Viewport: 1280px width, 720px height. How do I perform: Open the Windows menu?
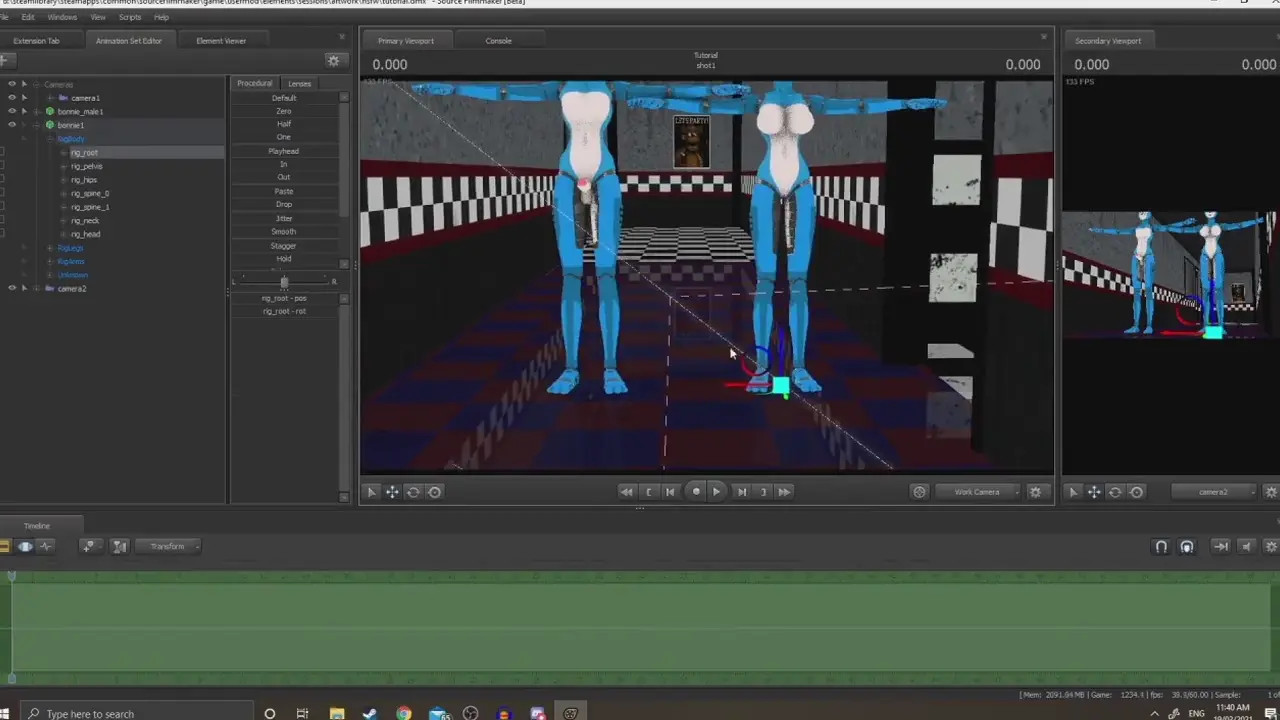pos(62,17)
